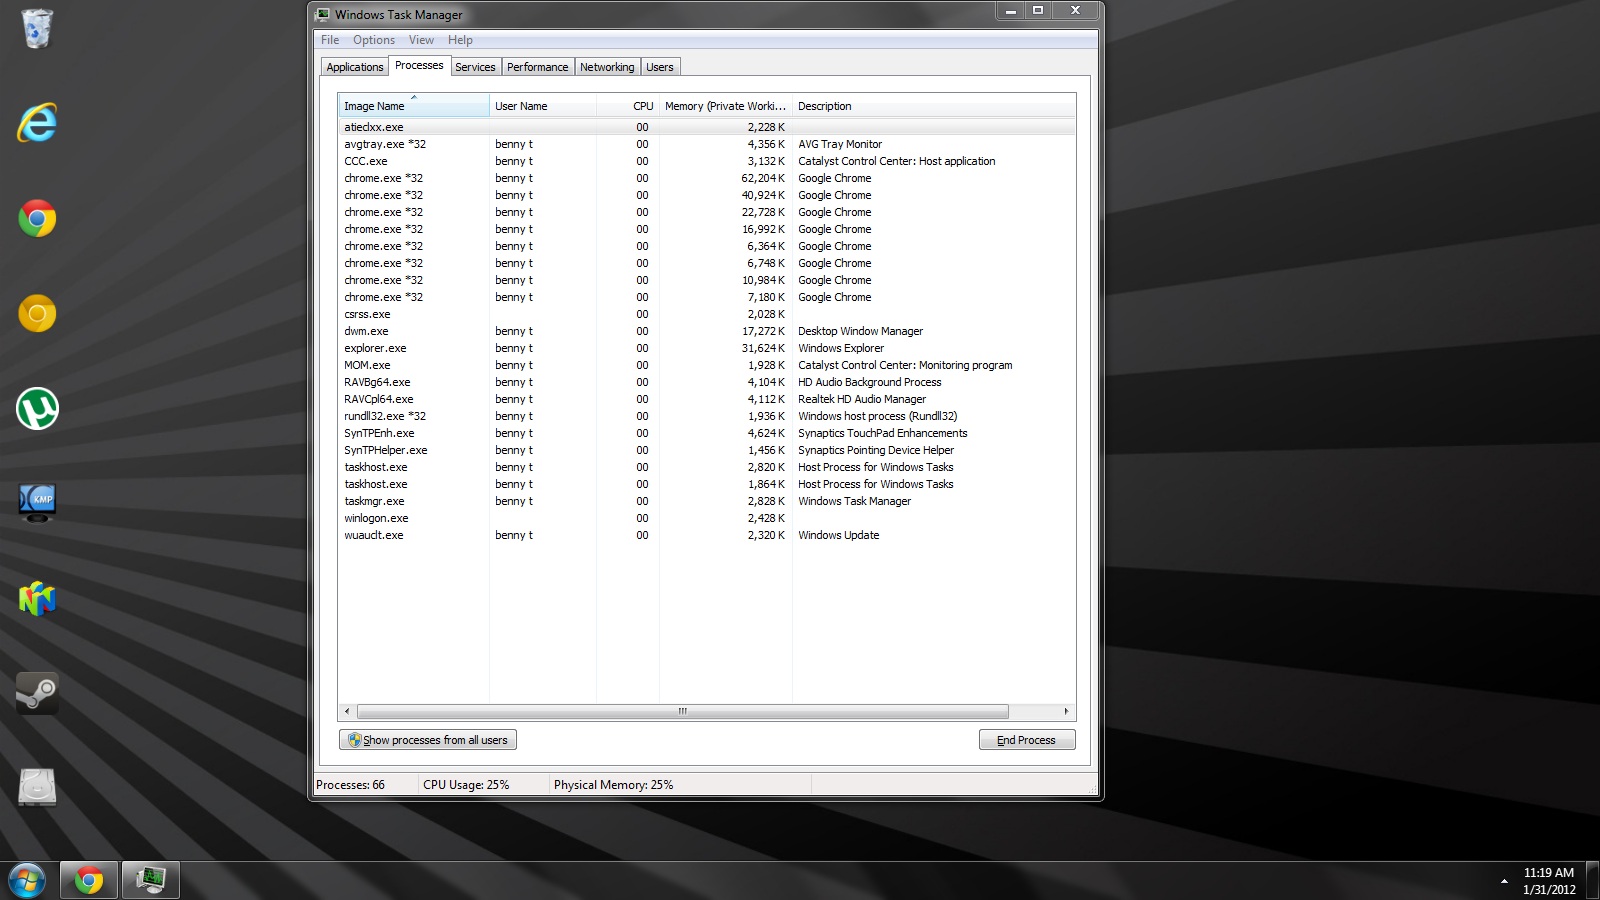Viewport: 1600px width, 900px height.
Task: Open the View menu
Action: pos(421,40)
